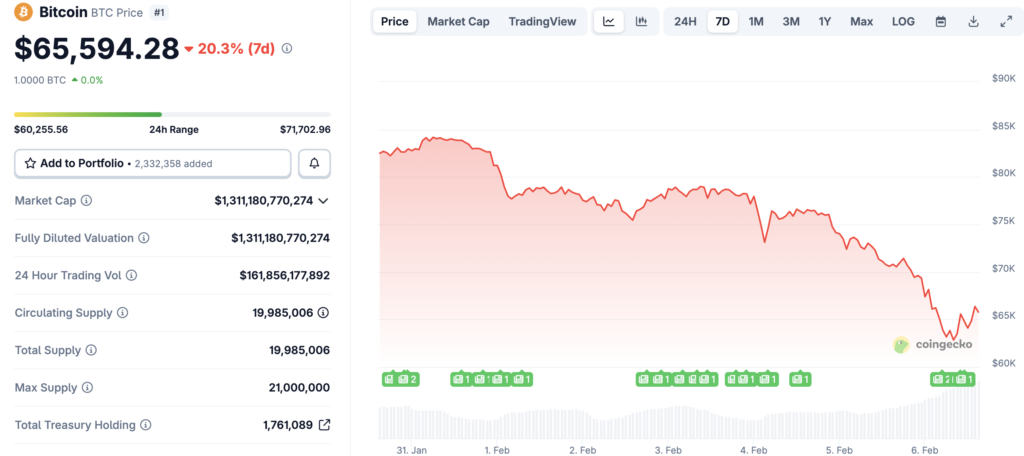Open the TradingView chart tab
This screenshot has height=456, width=1024.
coord(542,21)
